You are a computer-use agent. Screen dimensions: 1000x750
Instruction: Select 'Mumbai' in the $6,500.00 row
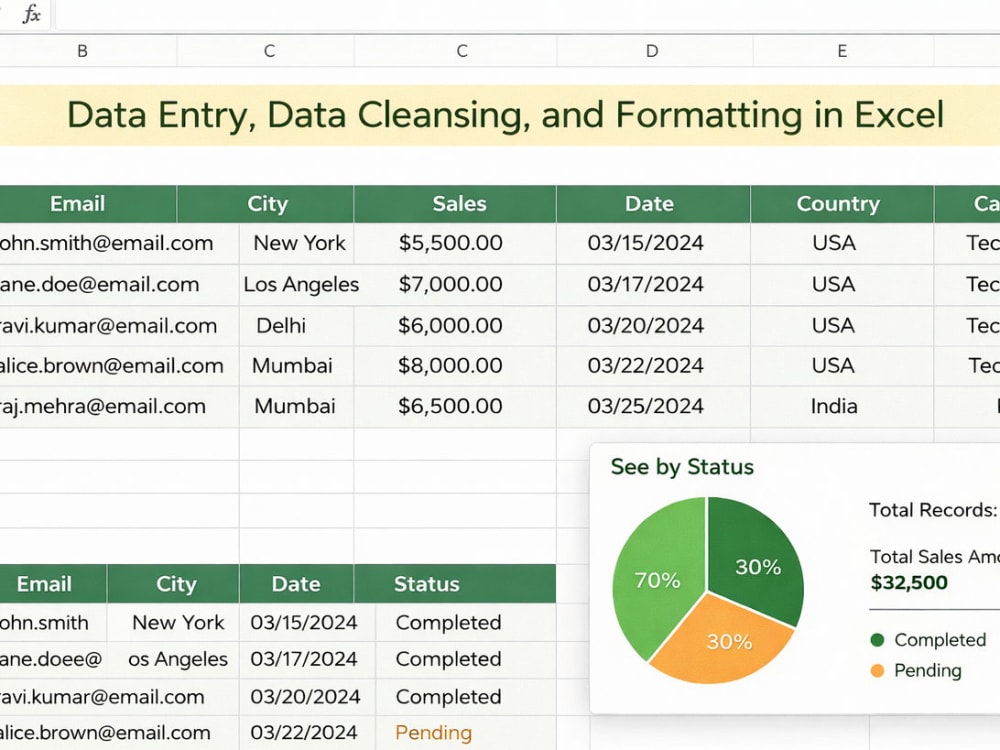[x=295, y=406]
